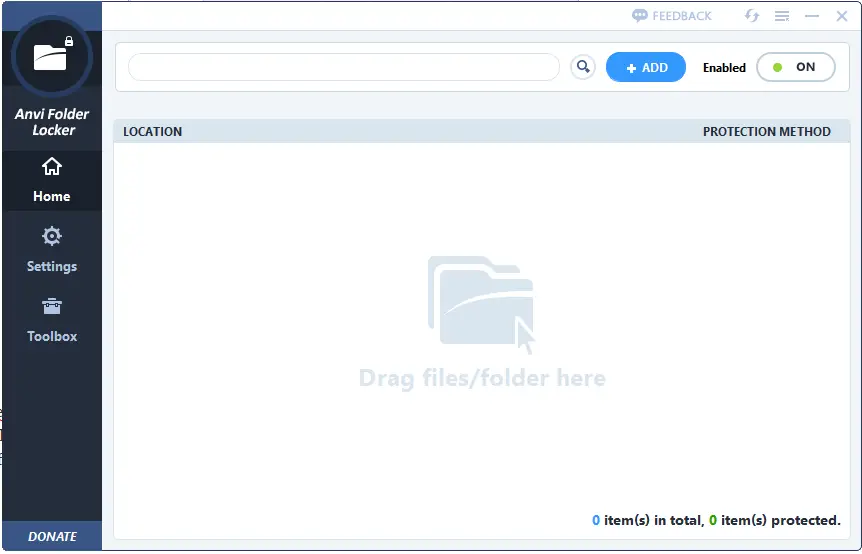This screenshot has width=862, height=554.
Task: Click the DONATE link
Action: [52, 536]
